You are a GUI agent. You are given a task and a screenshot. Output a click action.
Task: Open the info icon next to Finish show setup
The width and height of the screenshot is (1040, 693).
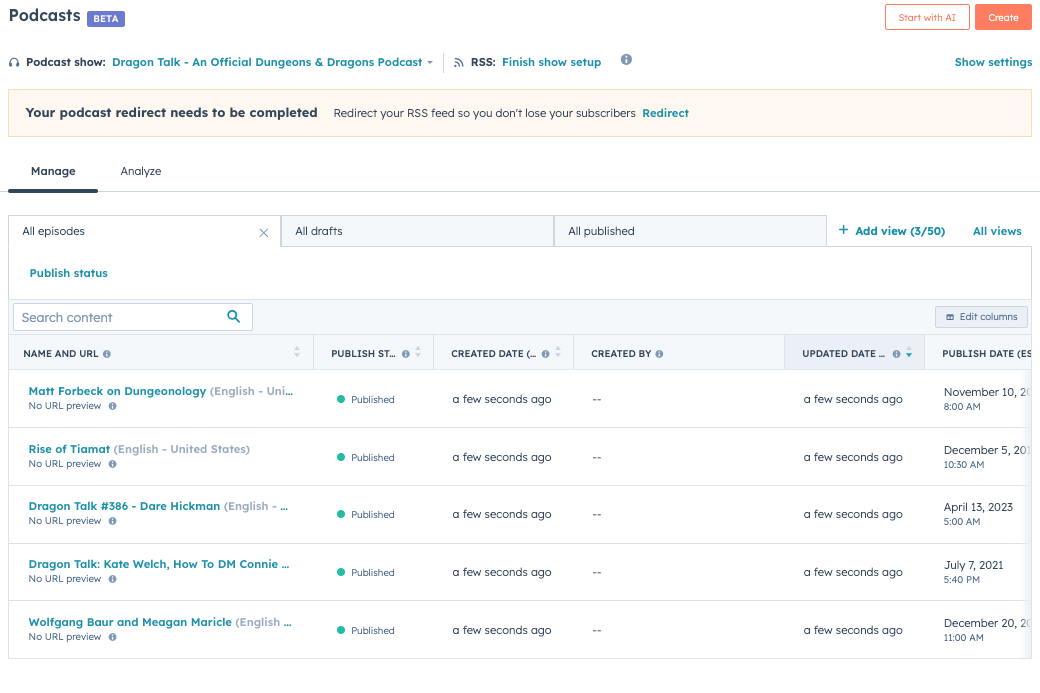626,60
